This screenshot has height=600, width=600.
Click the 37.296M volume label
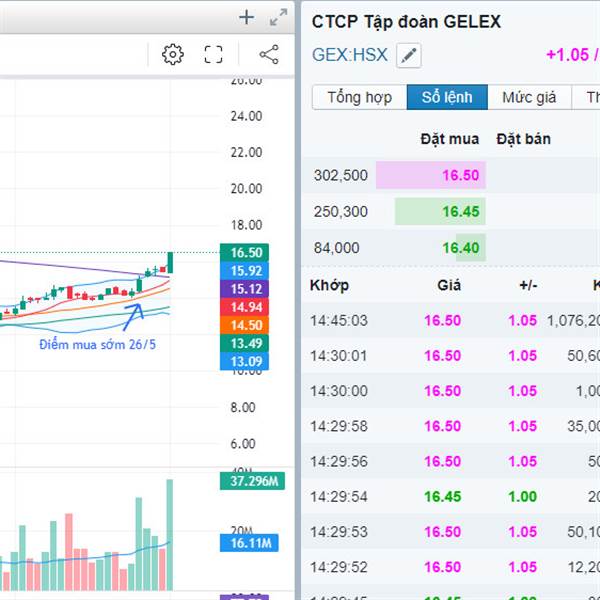pyautogui.click(x=252, y=481)
